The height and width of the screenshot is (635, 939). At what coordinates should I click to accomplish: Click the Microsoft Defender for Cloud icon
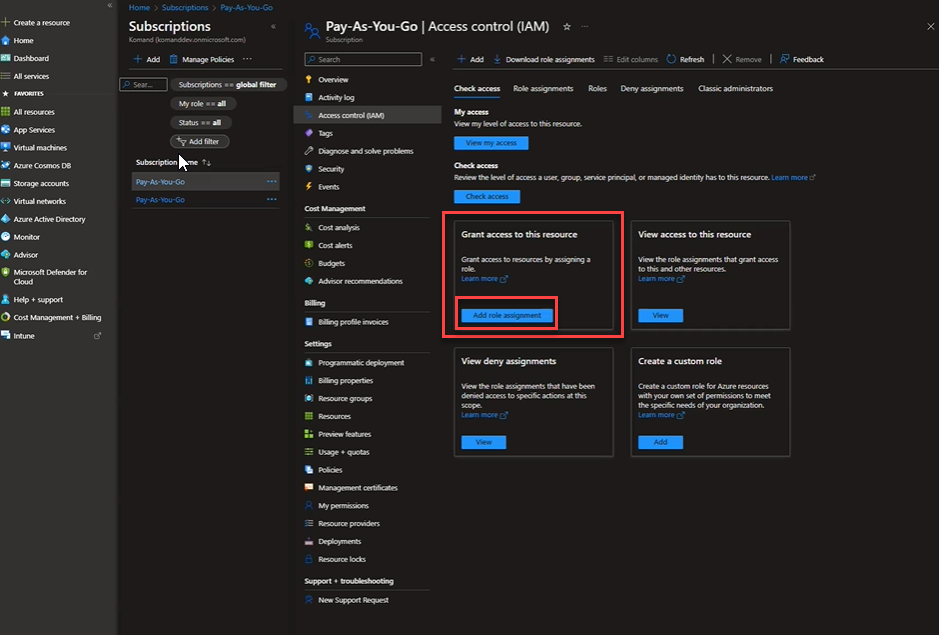tap(6, 272)
